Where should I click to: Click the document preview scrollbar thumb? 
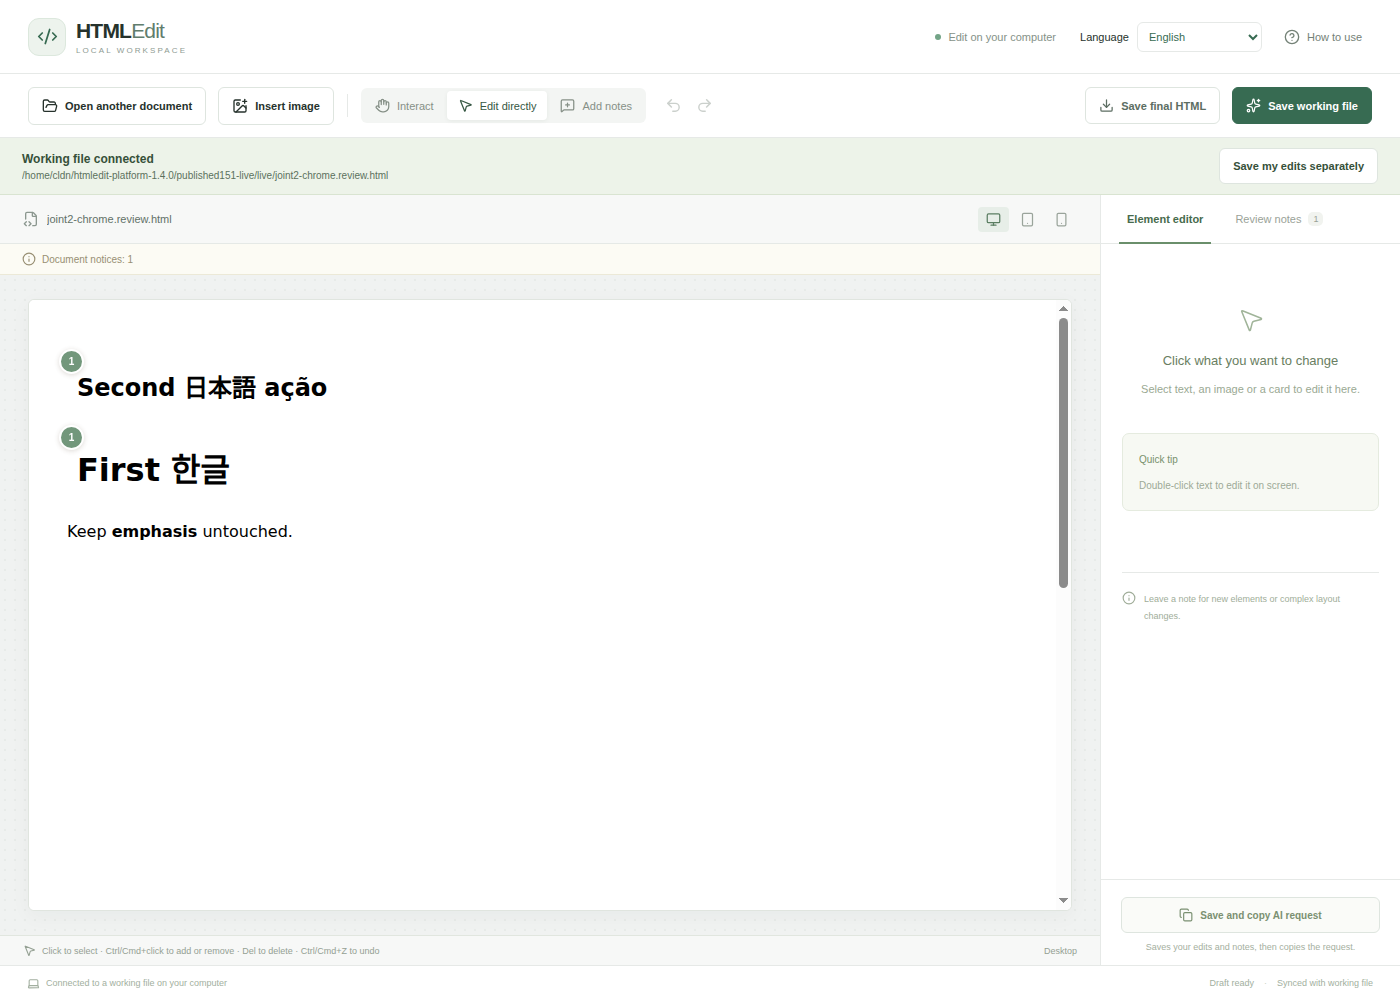(x=1063, y=452)
